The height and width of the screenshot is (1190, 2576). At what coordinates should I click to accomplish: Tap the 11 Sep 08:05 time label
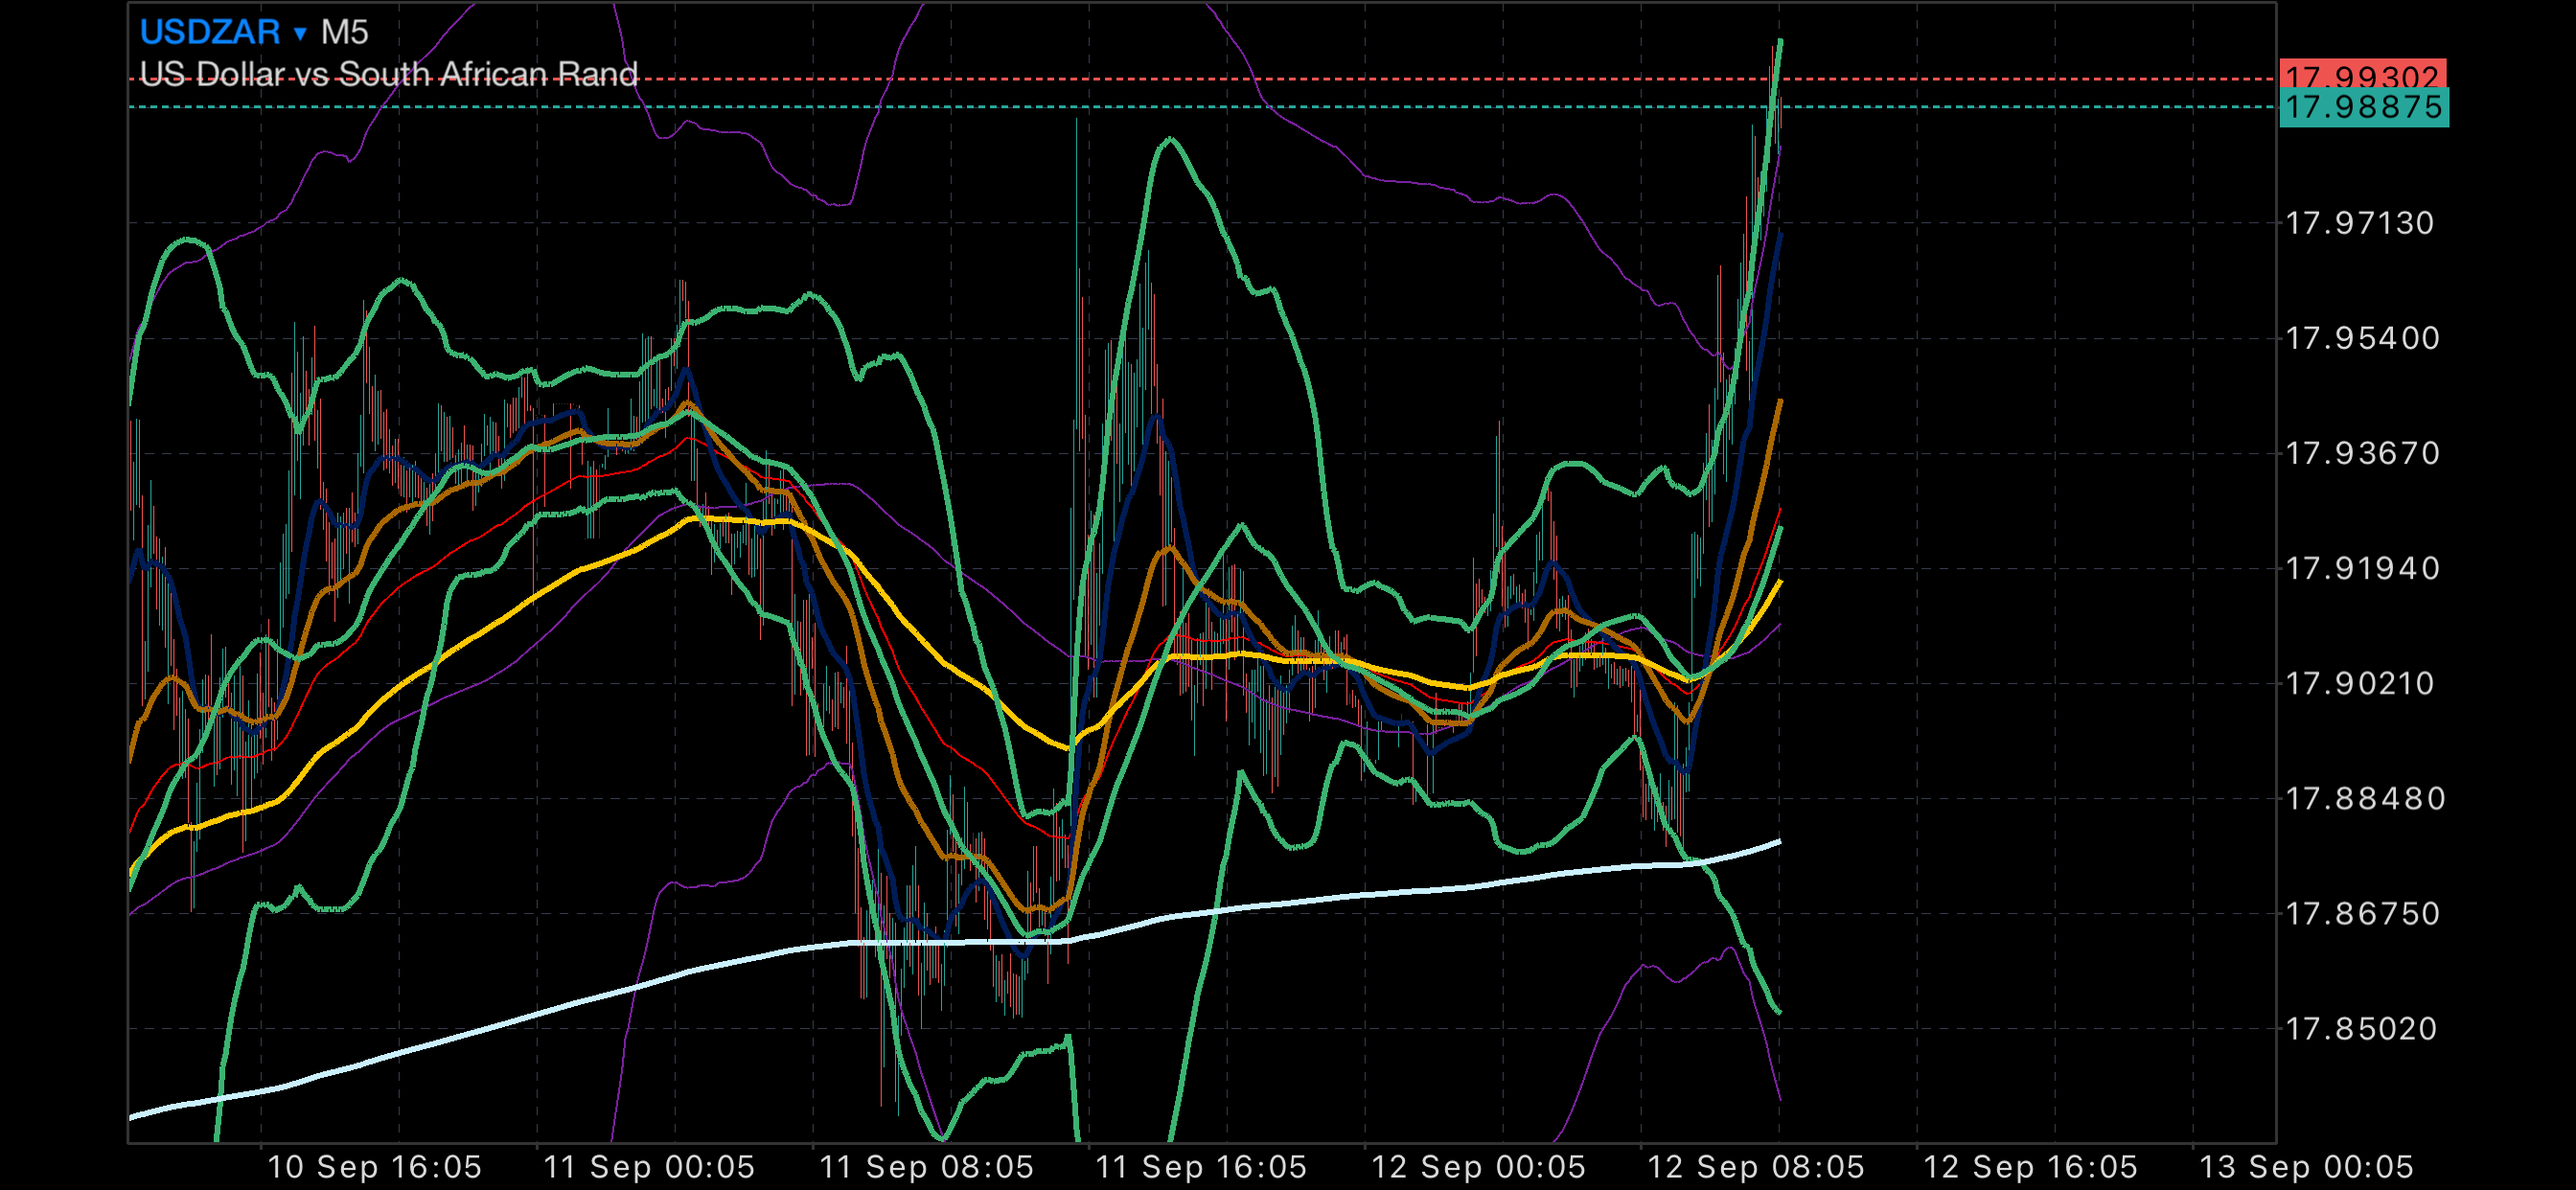[x=926, y=1167]
